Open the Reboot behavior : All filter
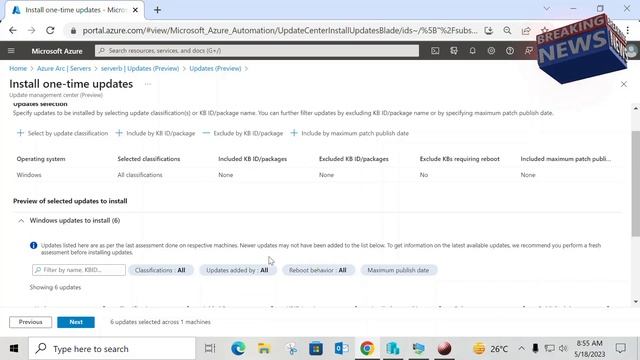The width and height of the screenshot is (640, 360). (x=318, y=270)
